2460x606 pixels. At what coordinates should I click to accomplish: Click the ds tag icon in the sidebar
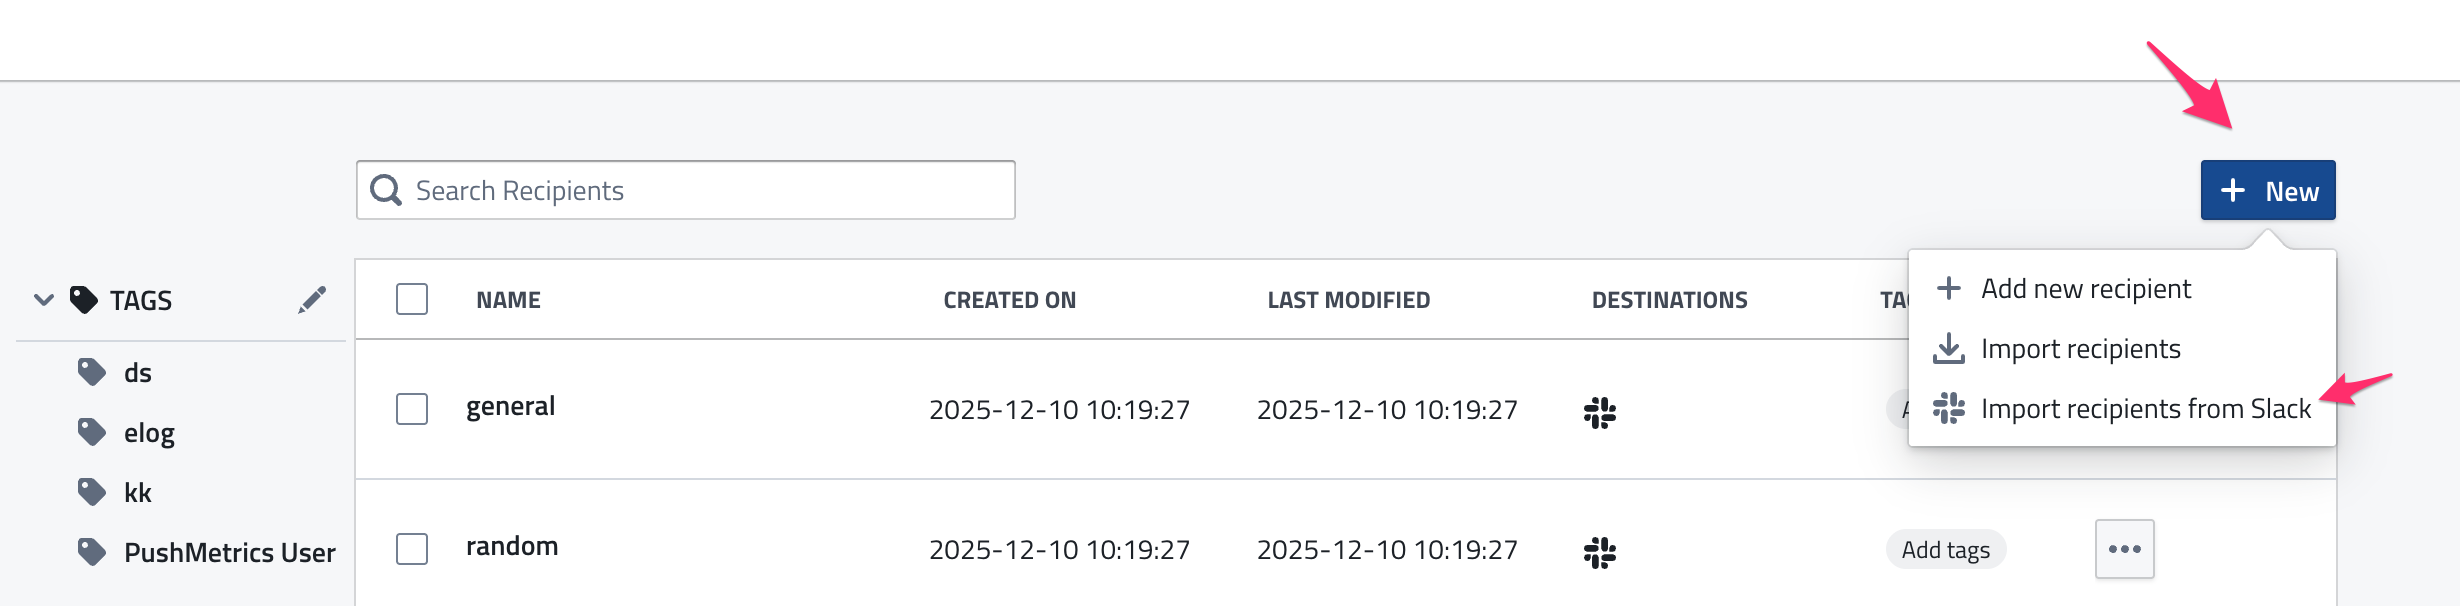pyautogui.click(x=92, y=373)
